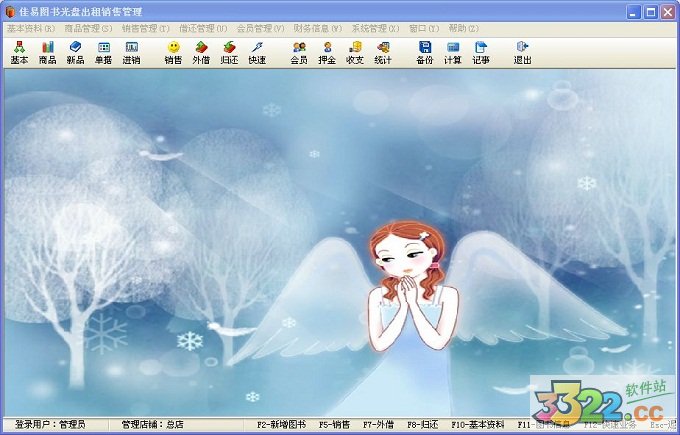Open the 计算 (calculator) toolbar icon
The width and height of the screenshot is (680, 435).
(452, 52)
